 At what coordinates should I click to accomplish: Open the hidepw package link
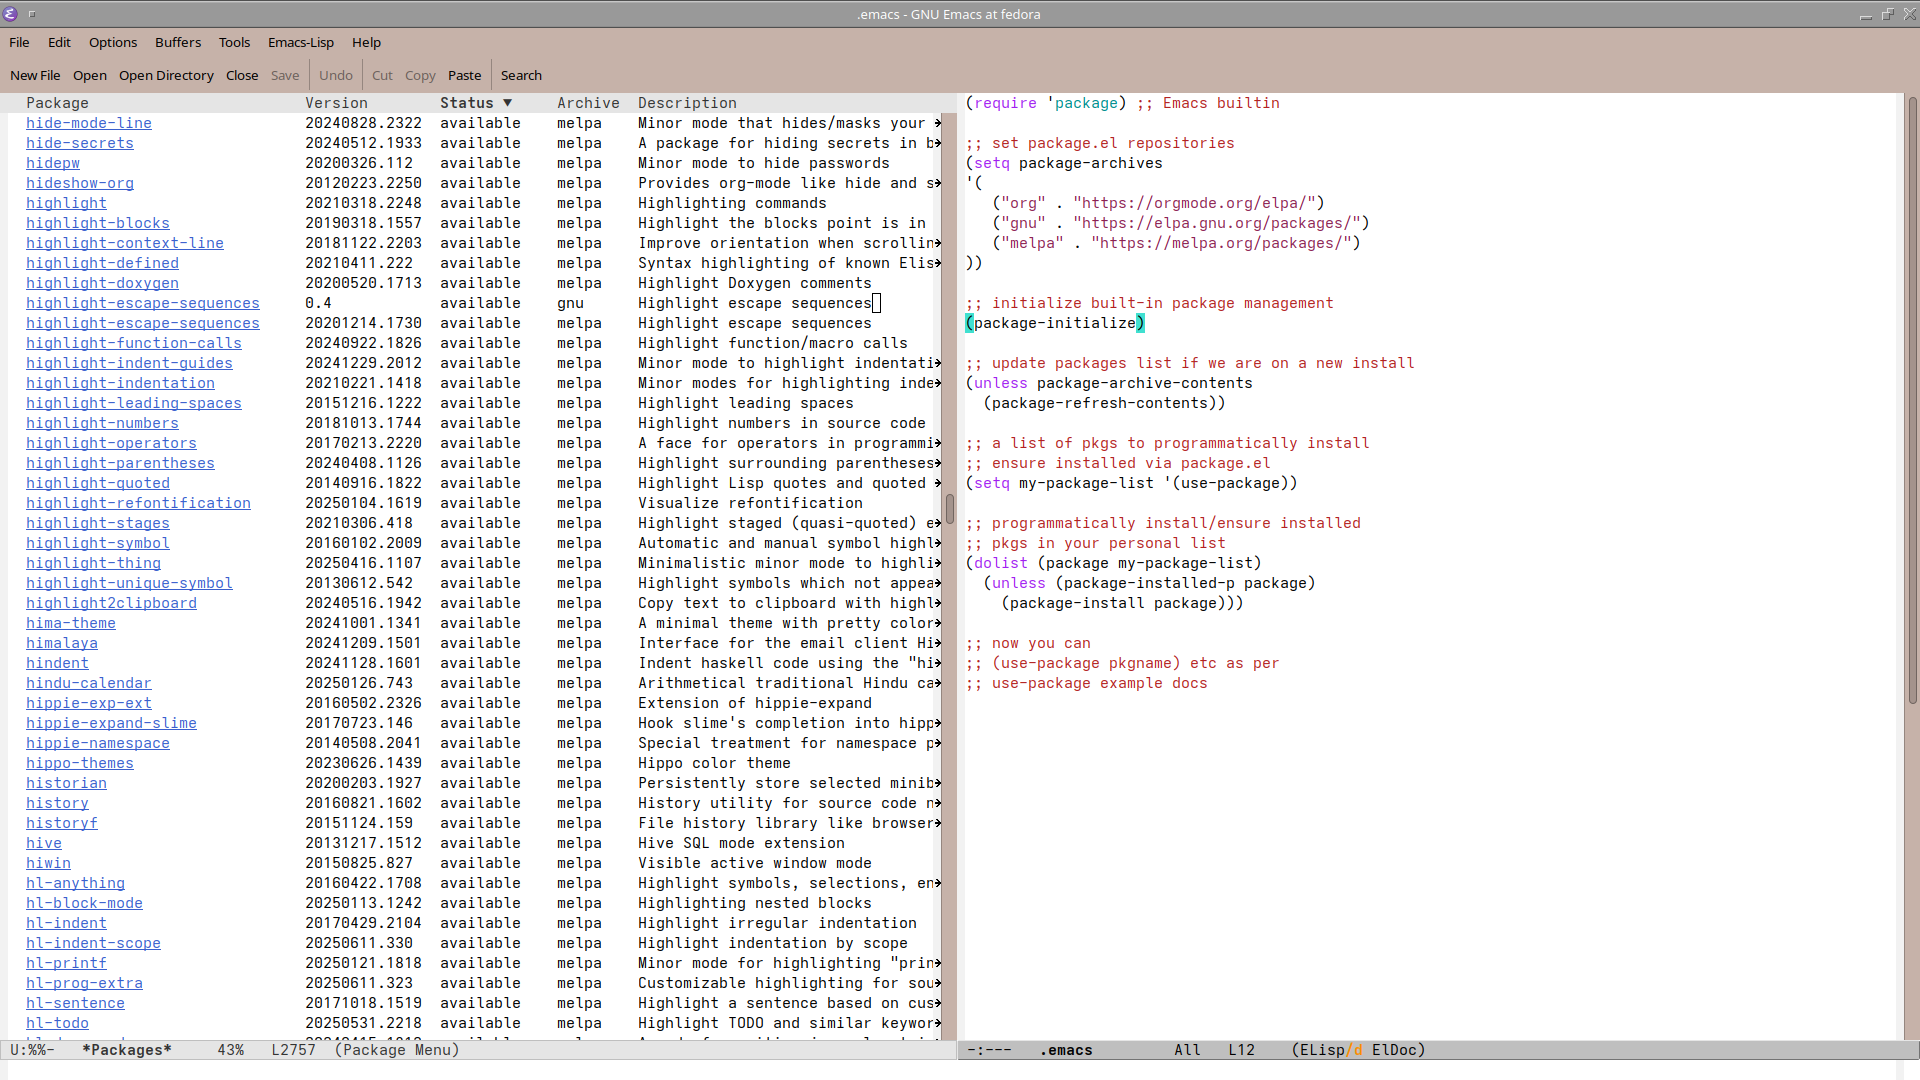tap(53, 163)
